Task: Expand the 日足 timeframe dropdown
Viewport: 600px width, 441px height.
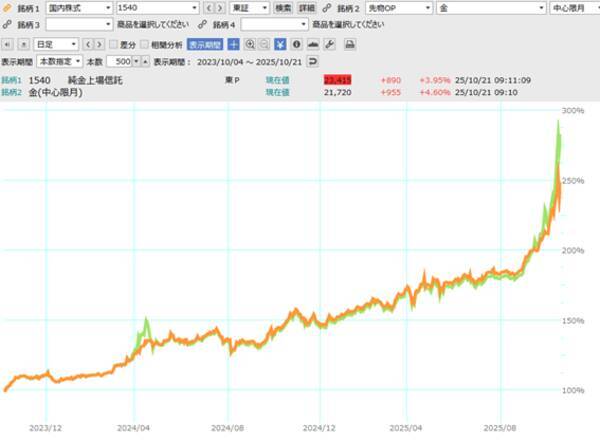Action: tap(55, 44)
